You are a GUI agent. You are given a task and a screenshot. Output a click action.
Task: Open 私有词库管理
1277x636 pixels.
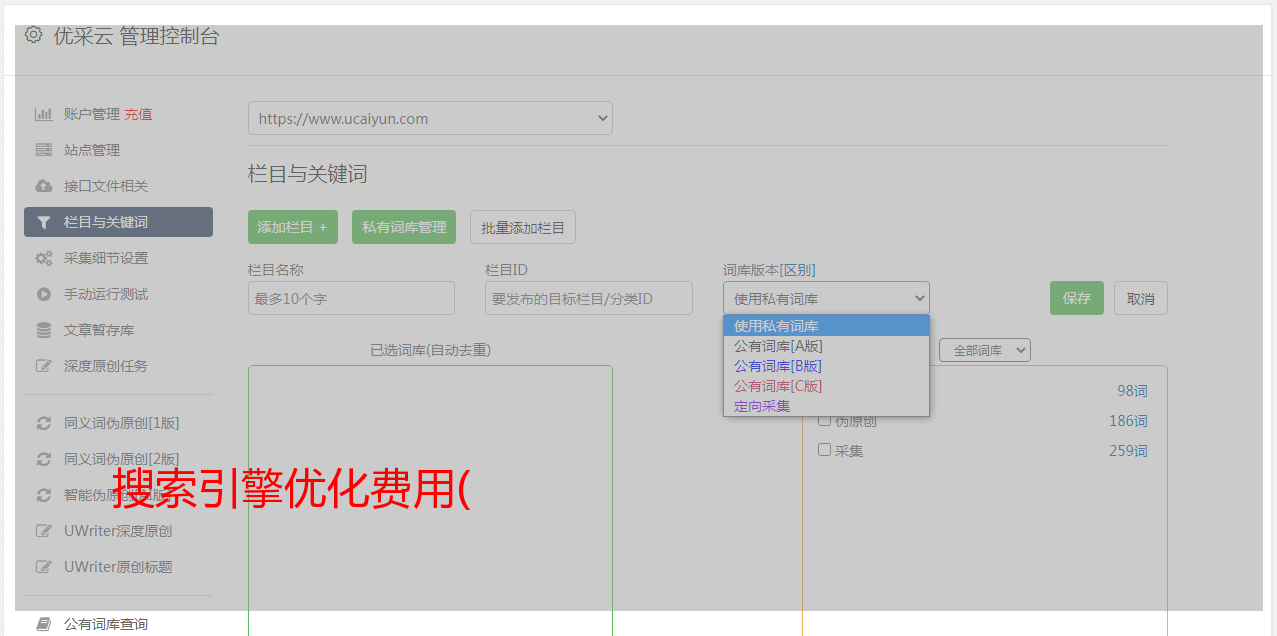[404, 227]
